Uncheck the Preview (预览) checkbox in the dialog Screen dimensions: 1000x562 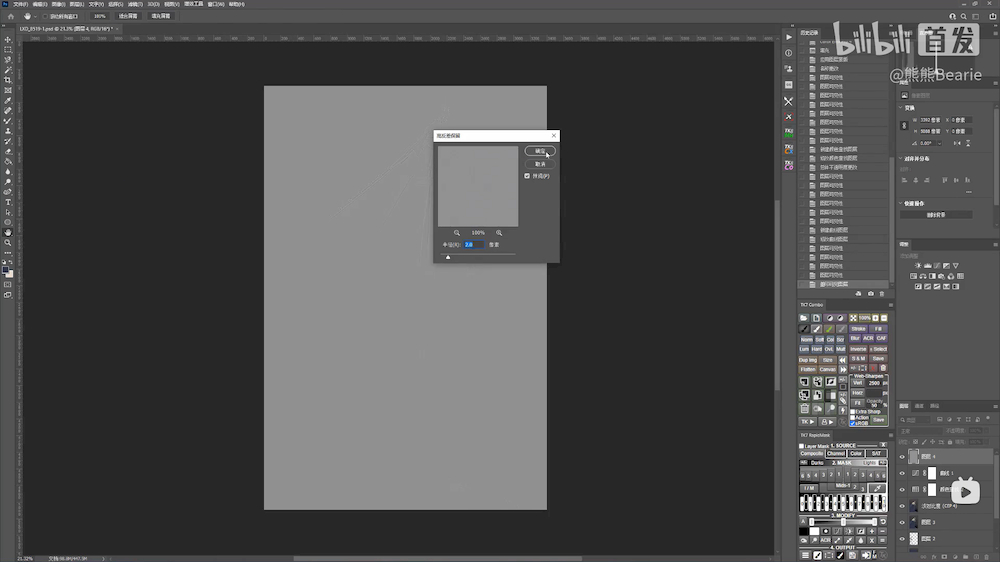(x=527, y=176)
